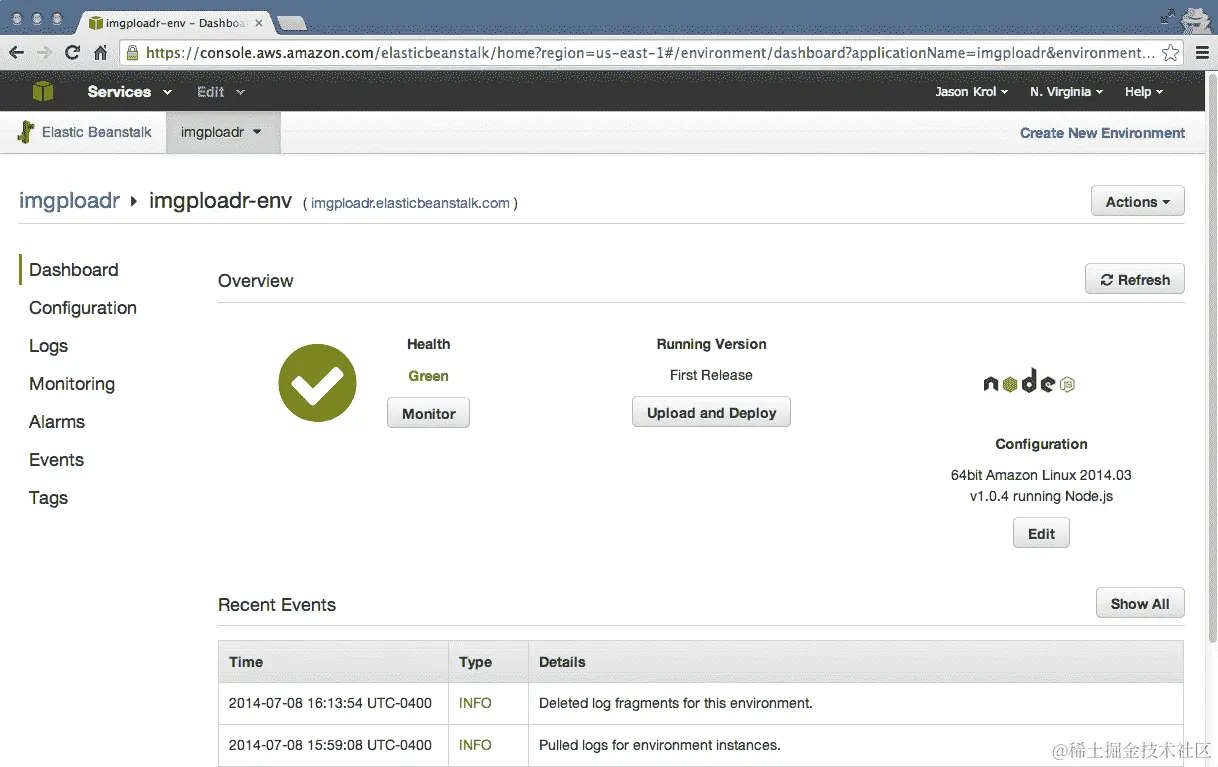Reload the page with the browser refresh icon
Viewport: 1218px width, 767px height.
coord(72,52)
